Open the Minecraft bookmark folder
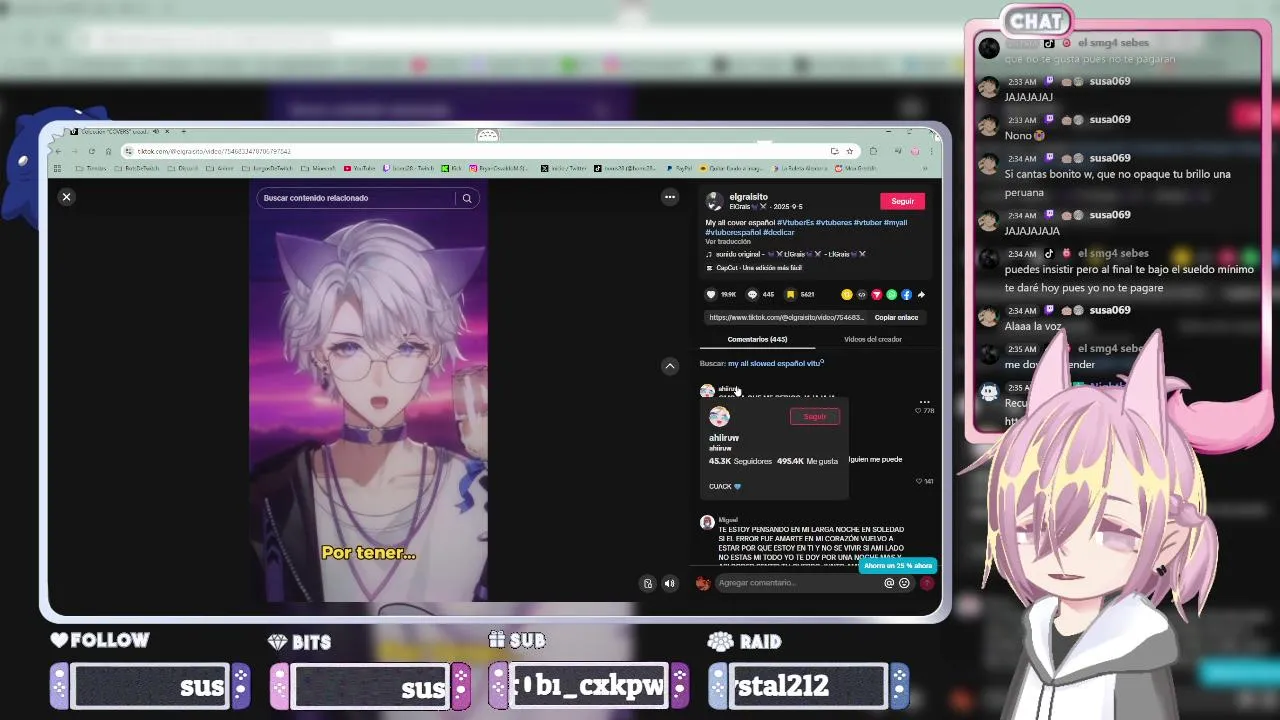Image resolution: width=1280 pixels, height=720 pixels. click(319, 168)
